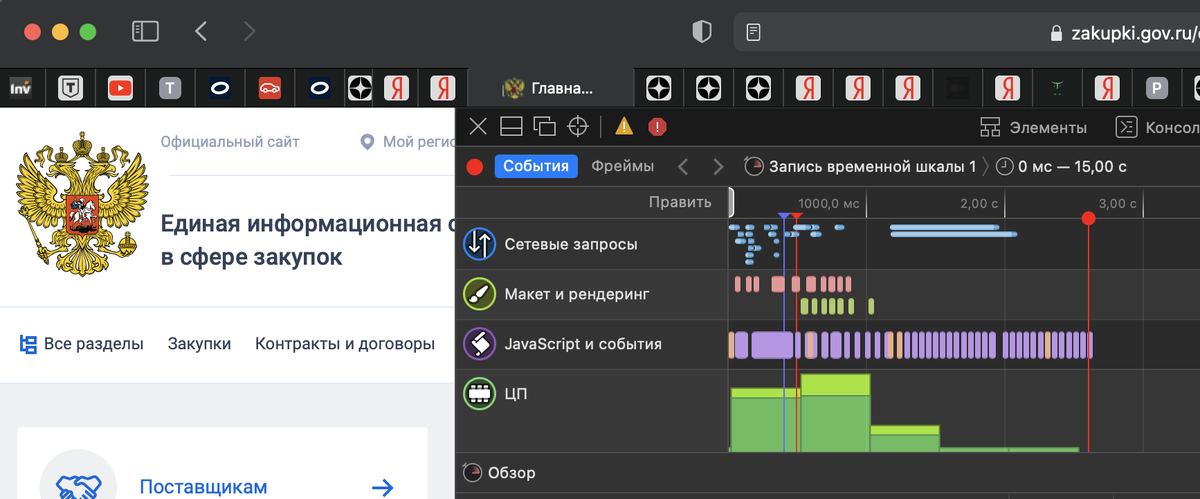Click the red recording time marker handle

tap(1089, 217)
